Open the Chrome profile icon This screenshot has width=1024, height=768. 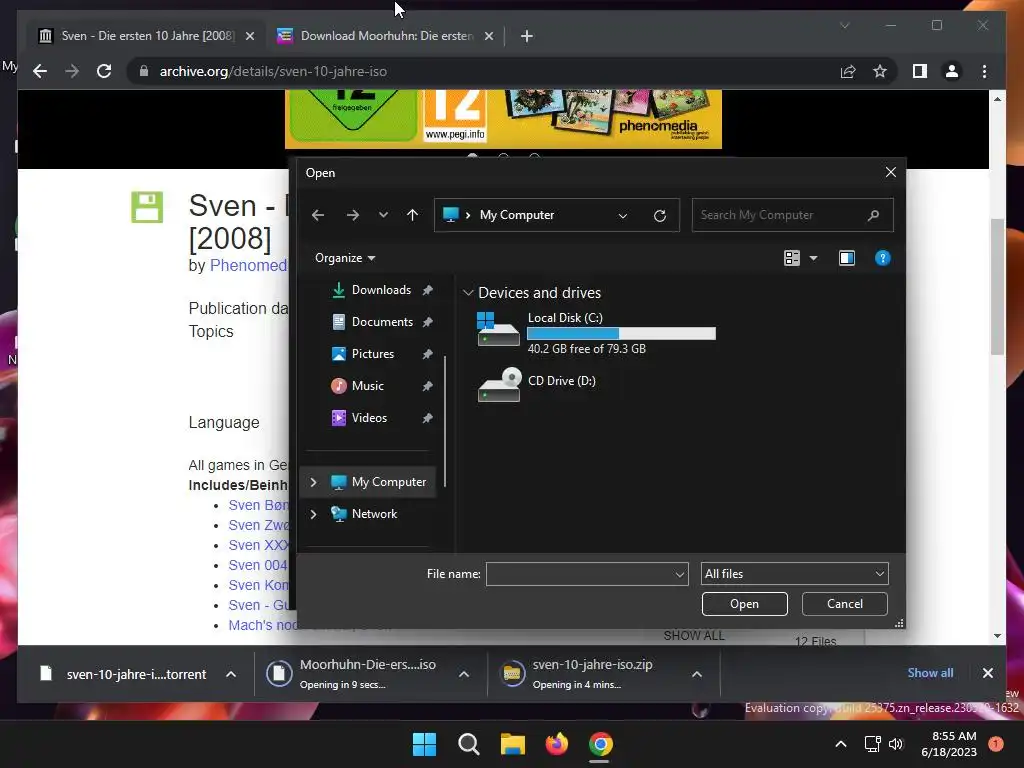click(x=952, y=71)
